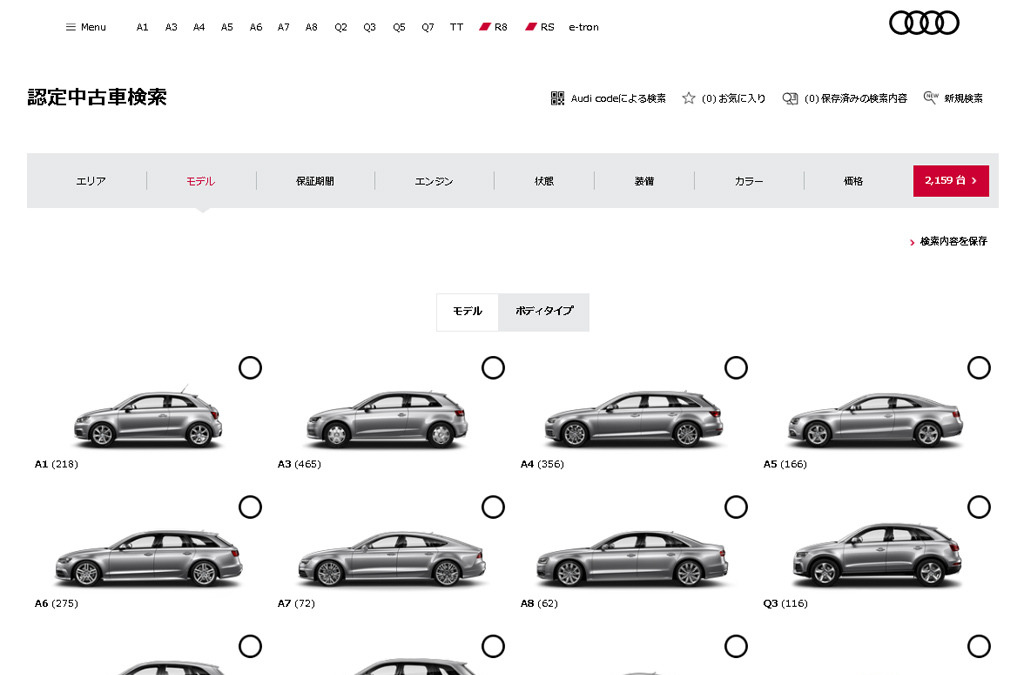
Task: Open the 価格 filter tab
Action: tap(853, 181)
